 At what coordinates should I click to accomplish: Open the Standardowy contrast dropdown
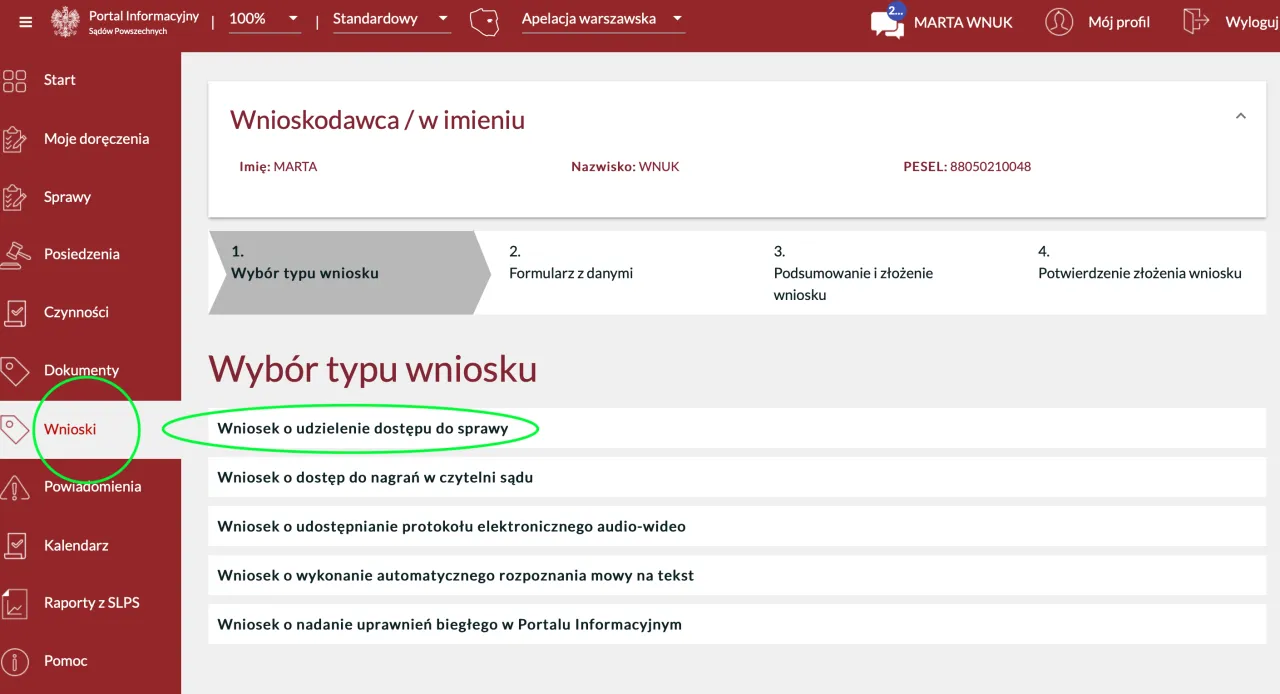pyautogui.click(x=390, y=17)
